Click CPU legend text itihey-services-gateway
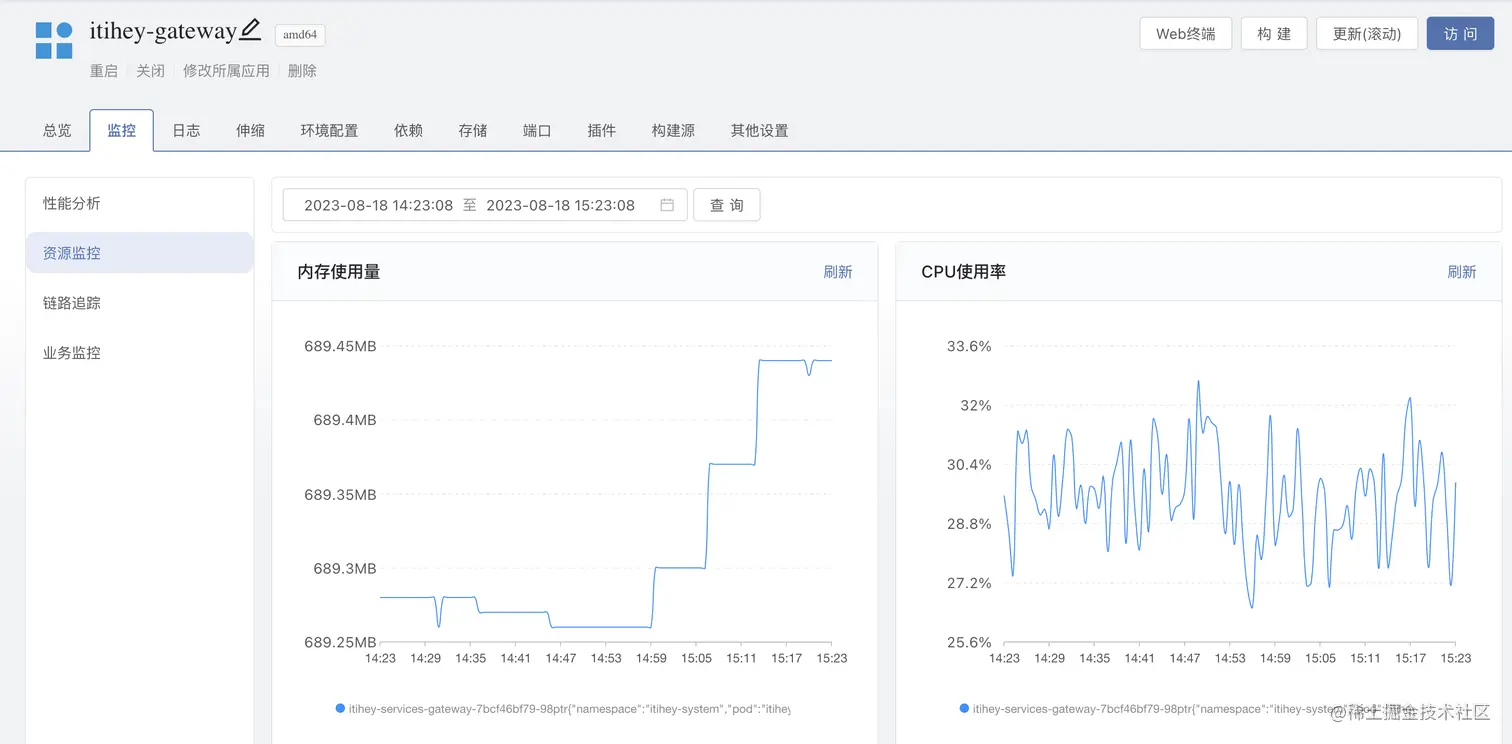Viewport: 1512px width, 744px height. tap(1193, 709)
